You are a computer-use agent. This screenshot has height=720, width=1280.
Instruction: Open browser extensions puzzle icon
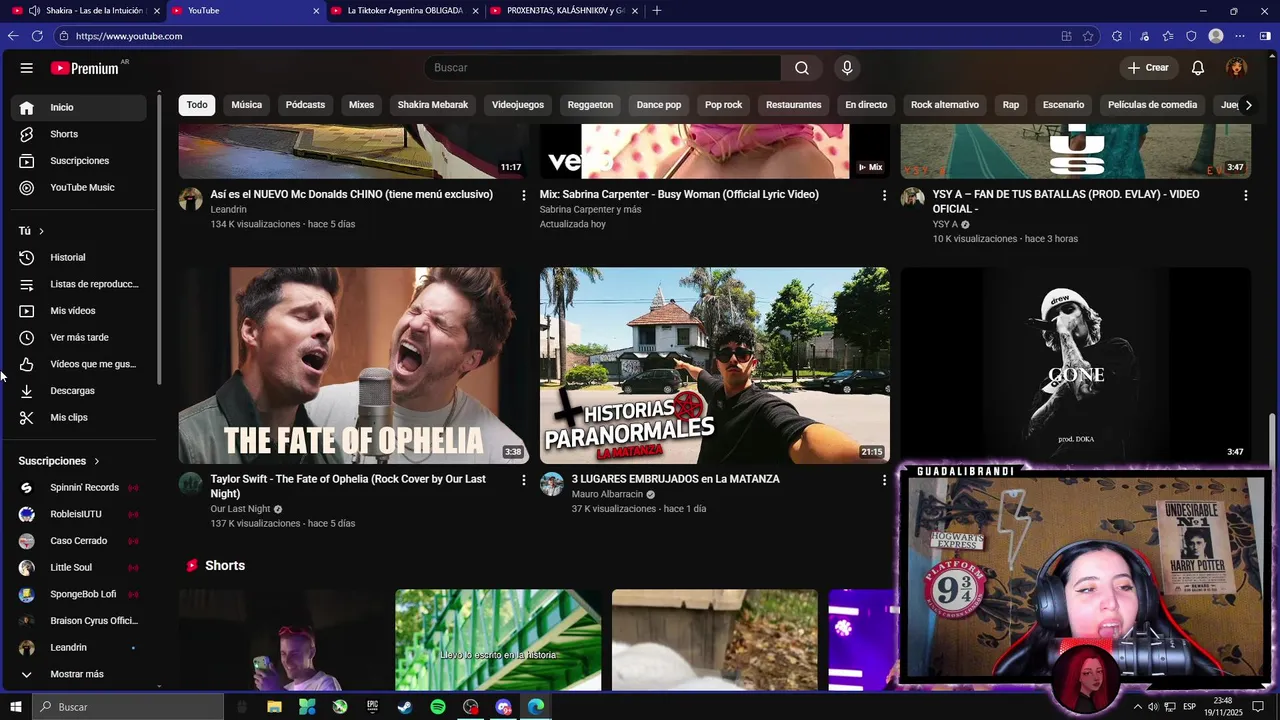click(x=1117, y=36)
